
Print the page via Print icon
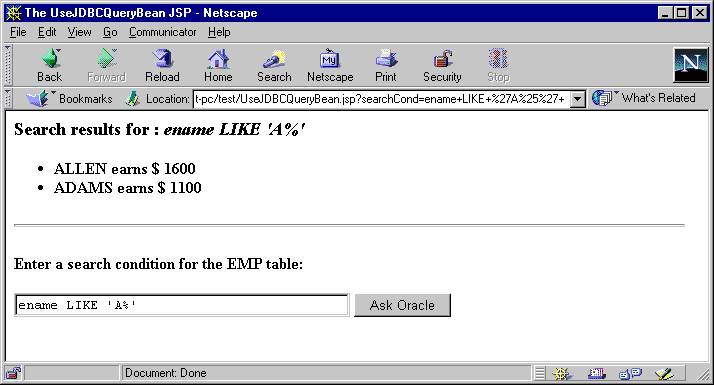point(386,65)
